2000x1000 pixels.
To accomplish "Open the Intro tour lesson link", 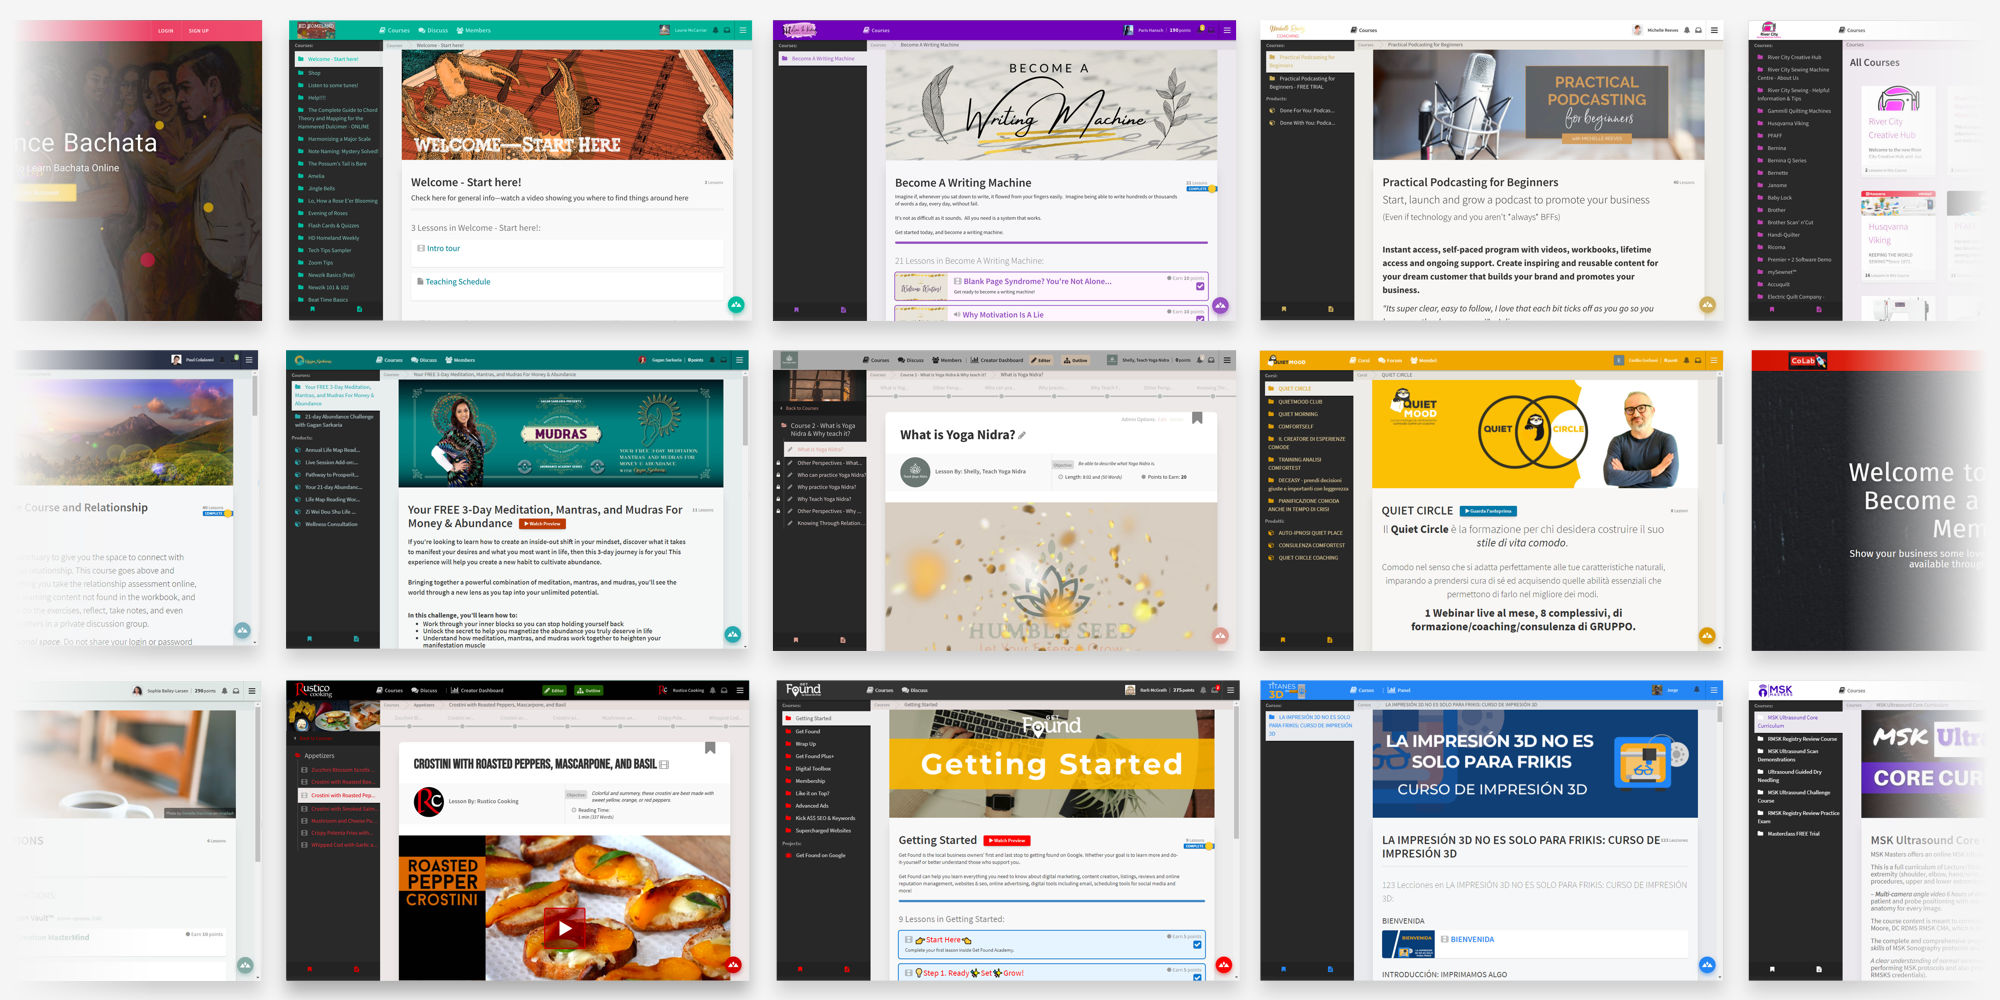I will click(441, 248).
